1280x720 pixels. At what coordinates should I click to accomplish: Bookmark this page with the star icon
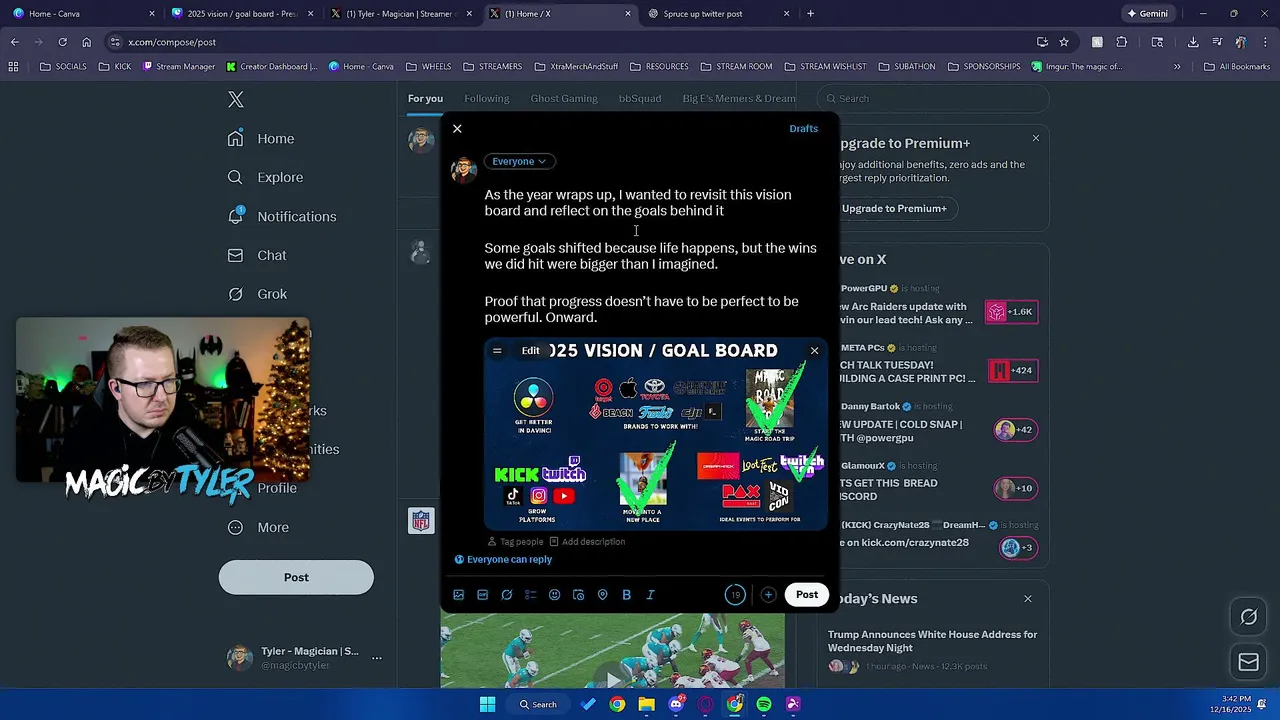(x=1064, y=42)
